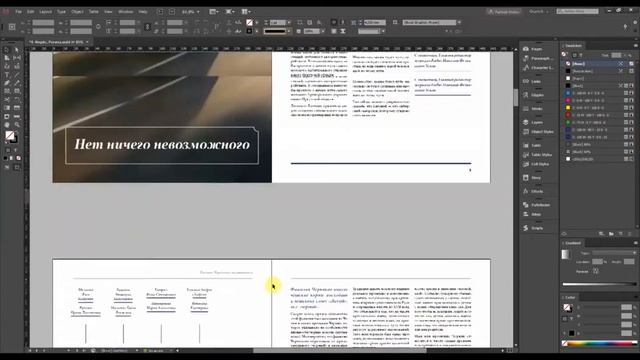Viewport: 640px width, 360px height.
Task: Select the Rectangle tool
Action: [17, 91]
